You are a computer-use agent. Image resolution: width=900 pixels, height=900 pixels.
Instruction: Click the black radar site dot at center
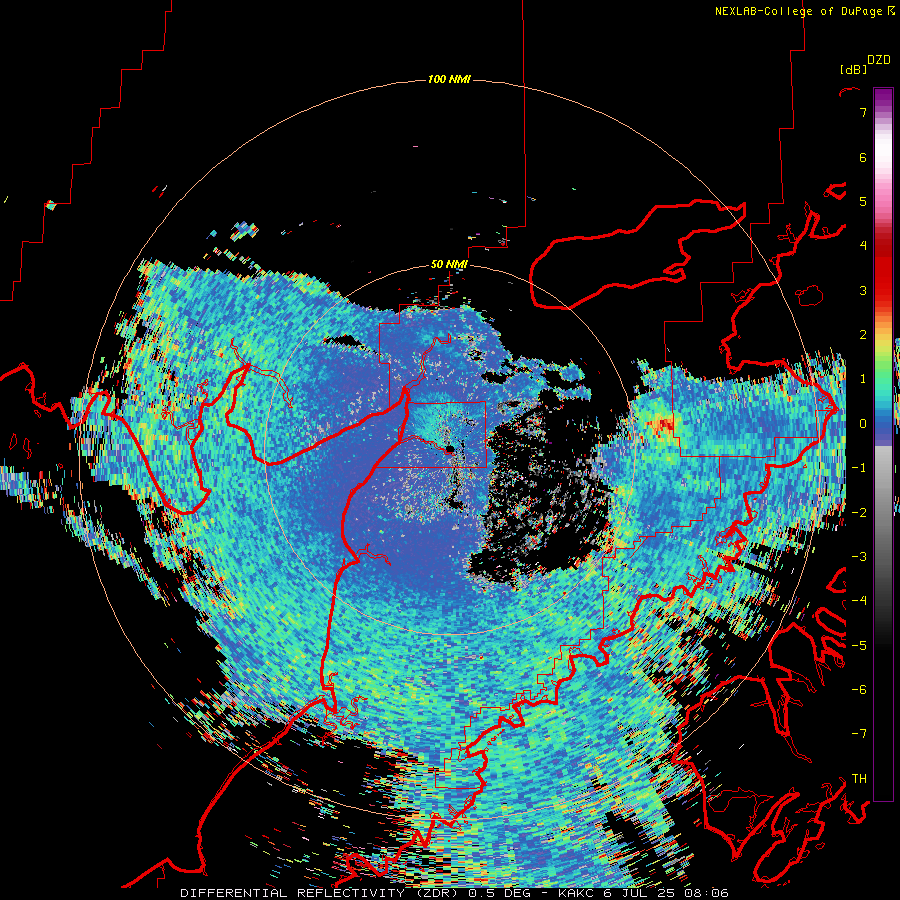(450, 448)
